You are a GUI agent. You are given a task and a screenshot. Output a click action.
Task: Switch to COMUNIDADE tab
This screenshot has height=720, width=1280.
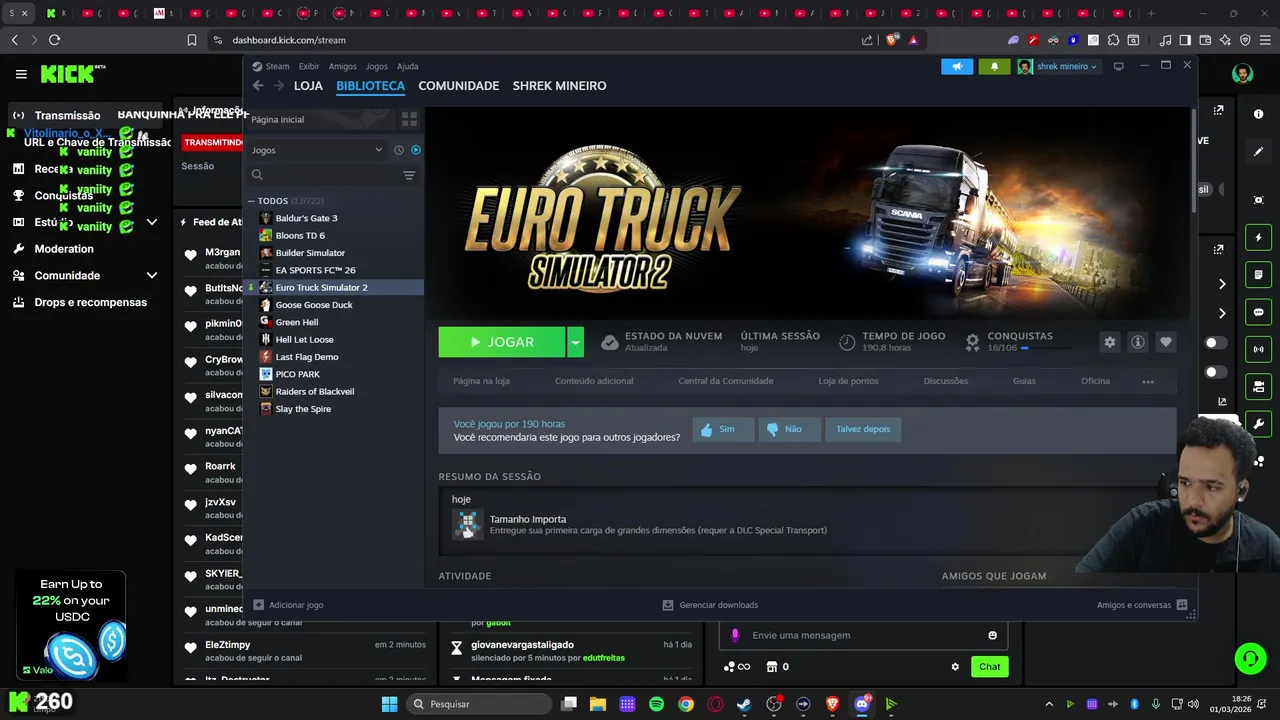coord(459,86)
